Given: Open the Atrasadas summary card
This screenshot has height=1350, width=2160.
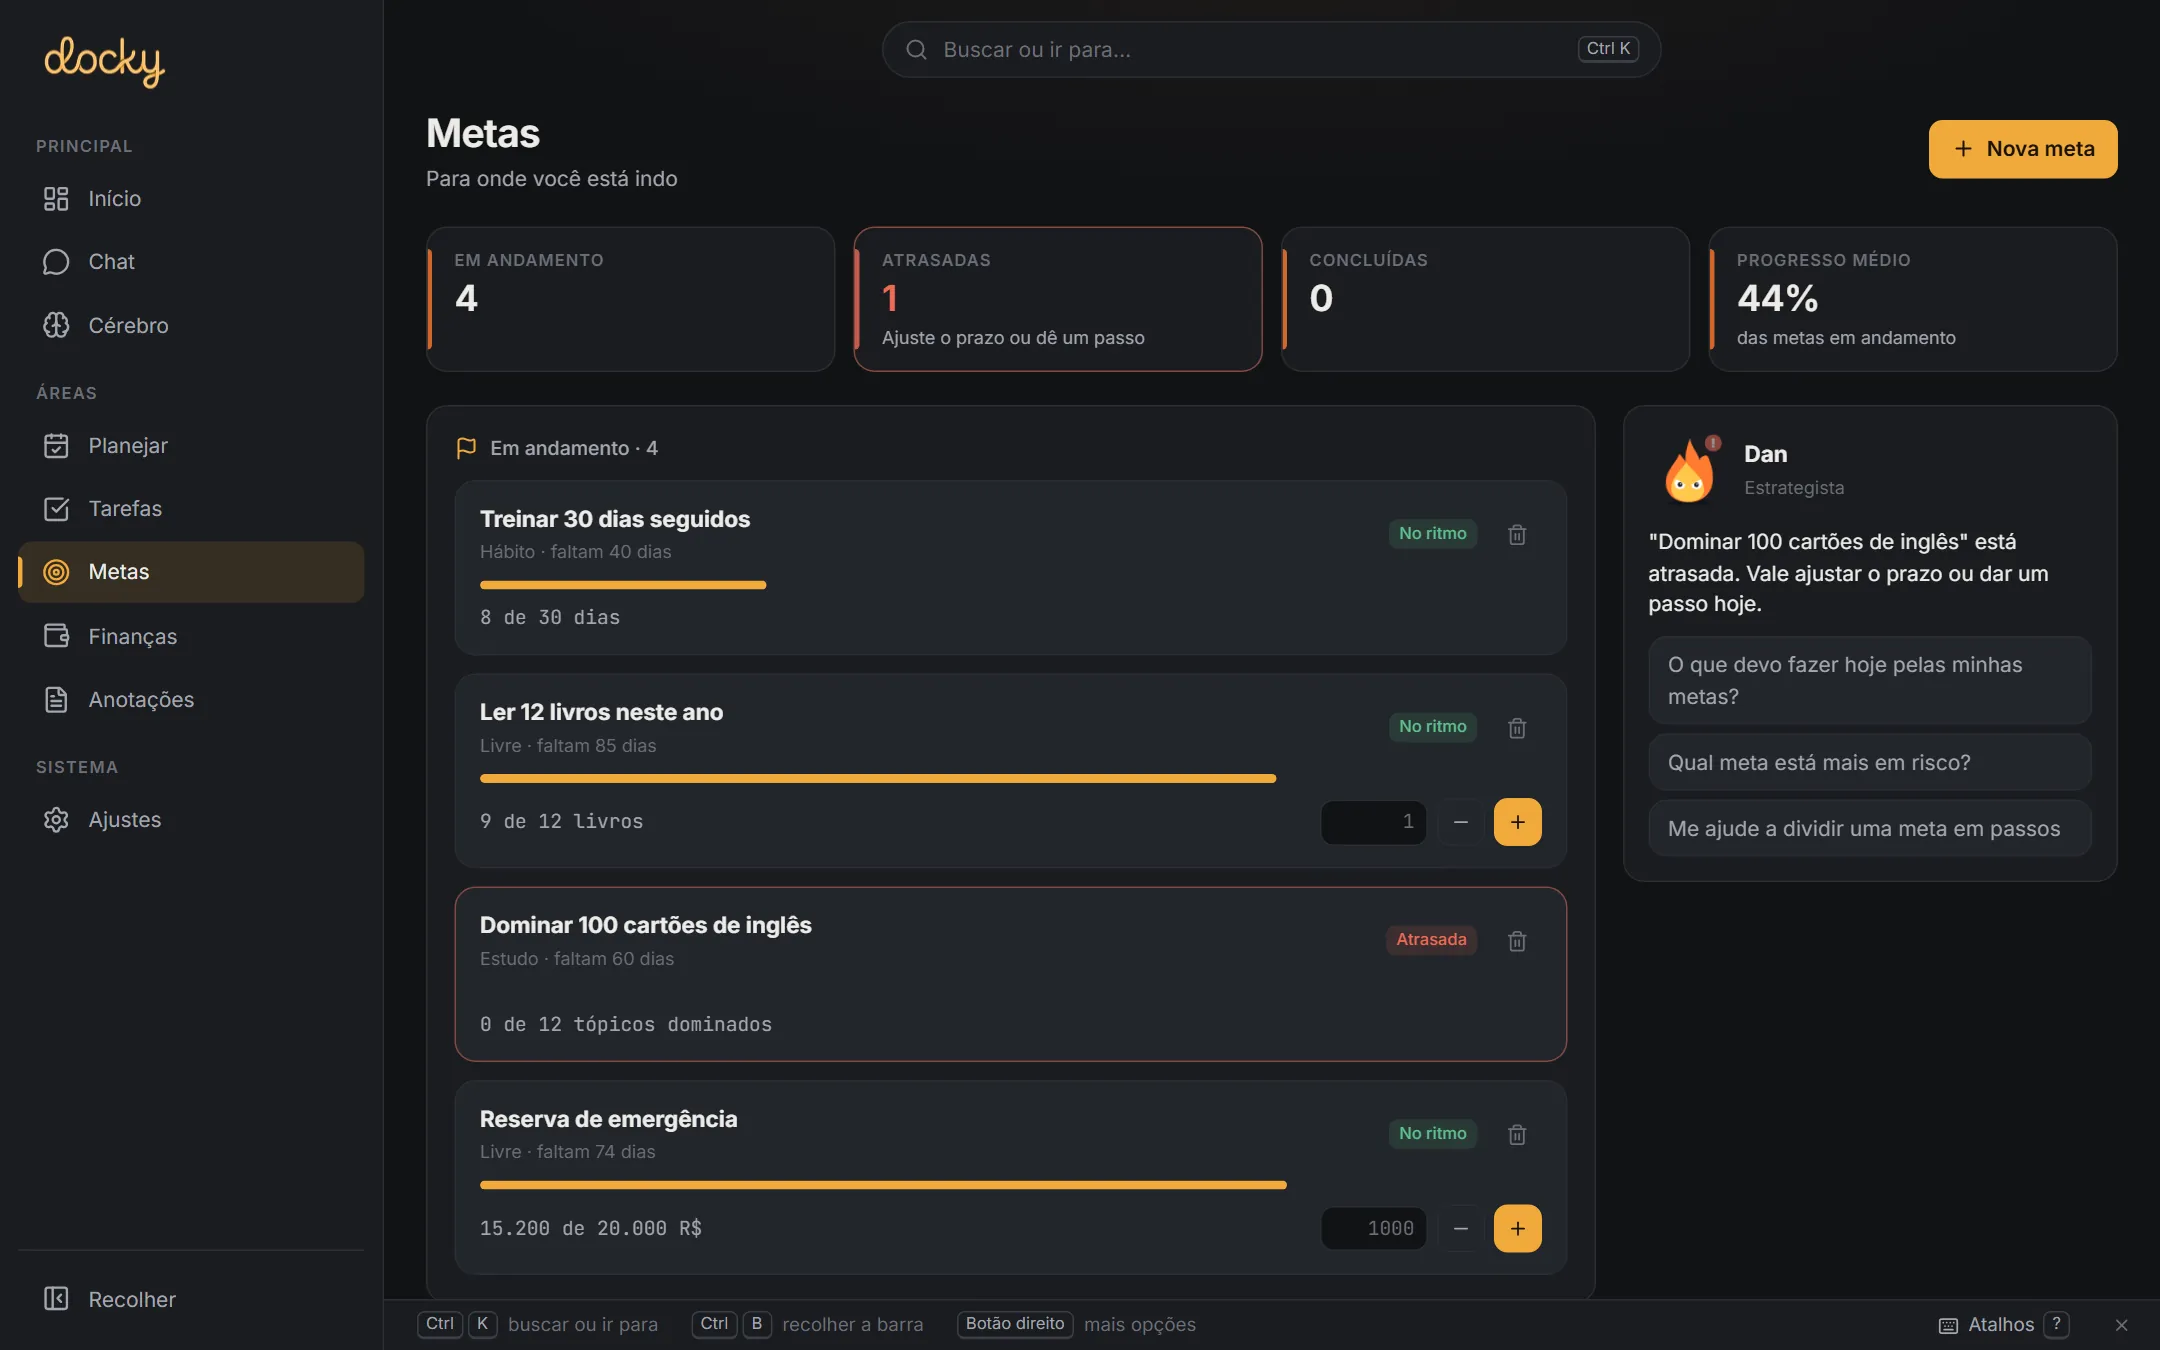Looking at the screenshot, I should click(1058, 299).
